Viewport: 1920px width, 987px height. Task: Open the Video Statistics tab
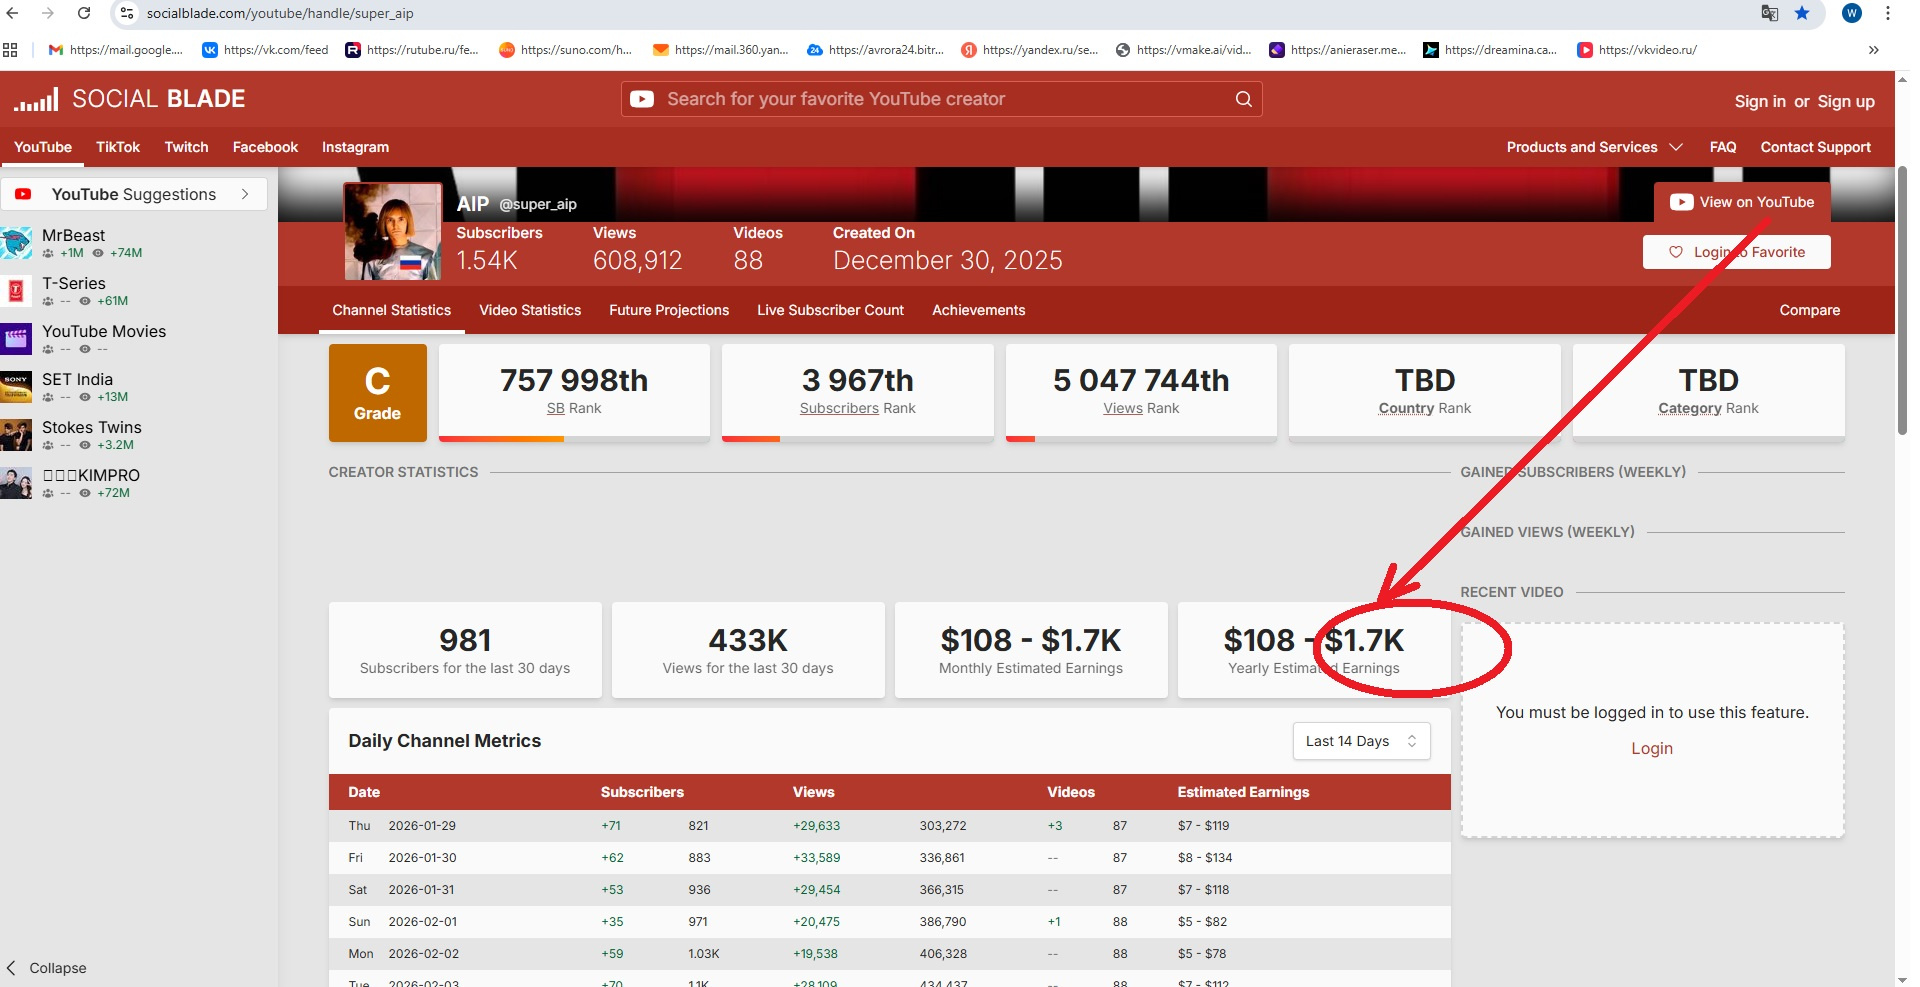[530, 310]
